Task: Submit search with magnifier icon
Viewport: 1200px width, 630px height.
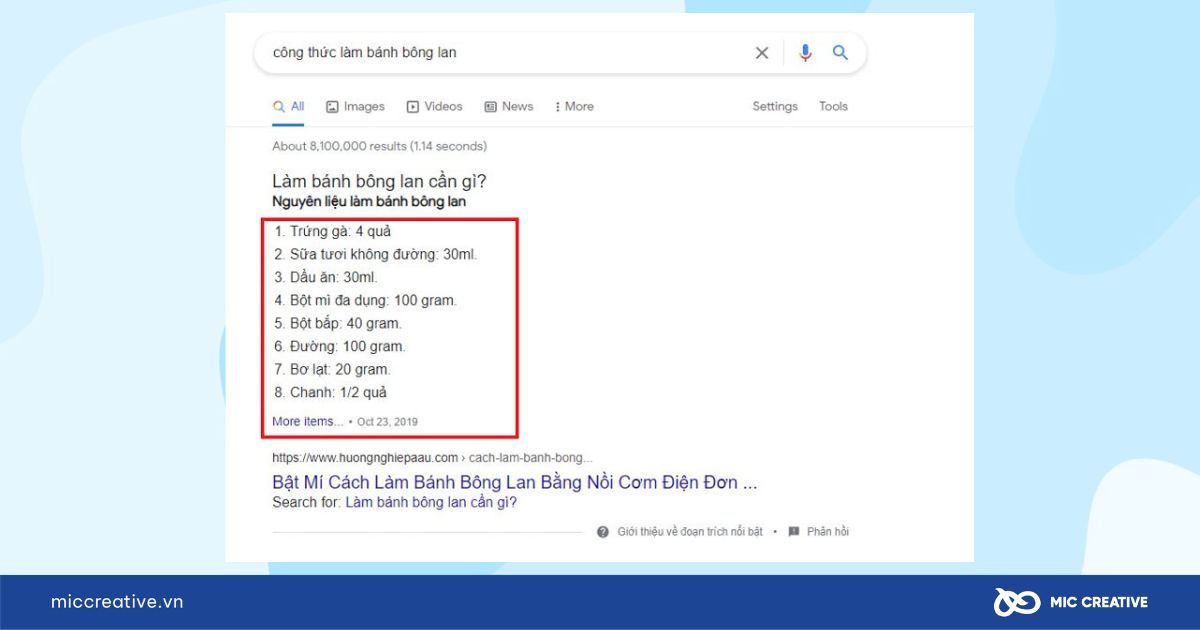Action: coord(840,53)
